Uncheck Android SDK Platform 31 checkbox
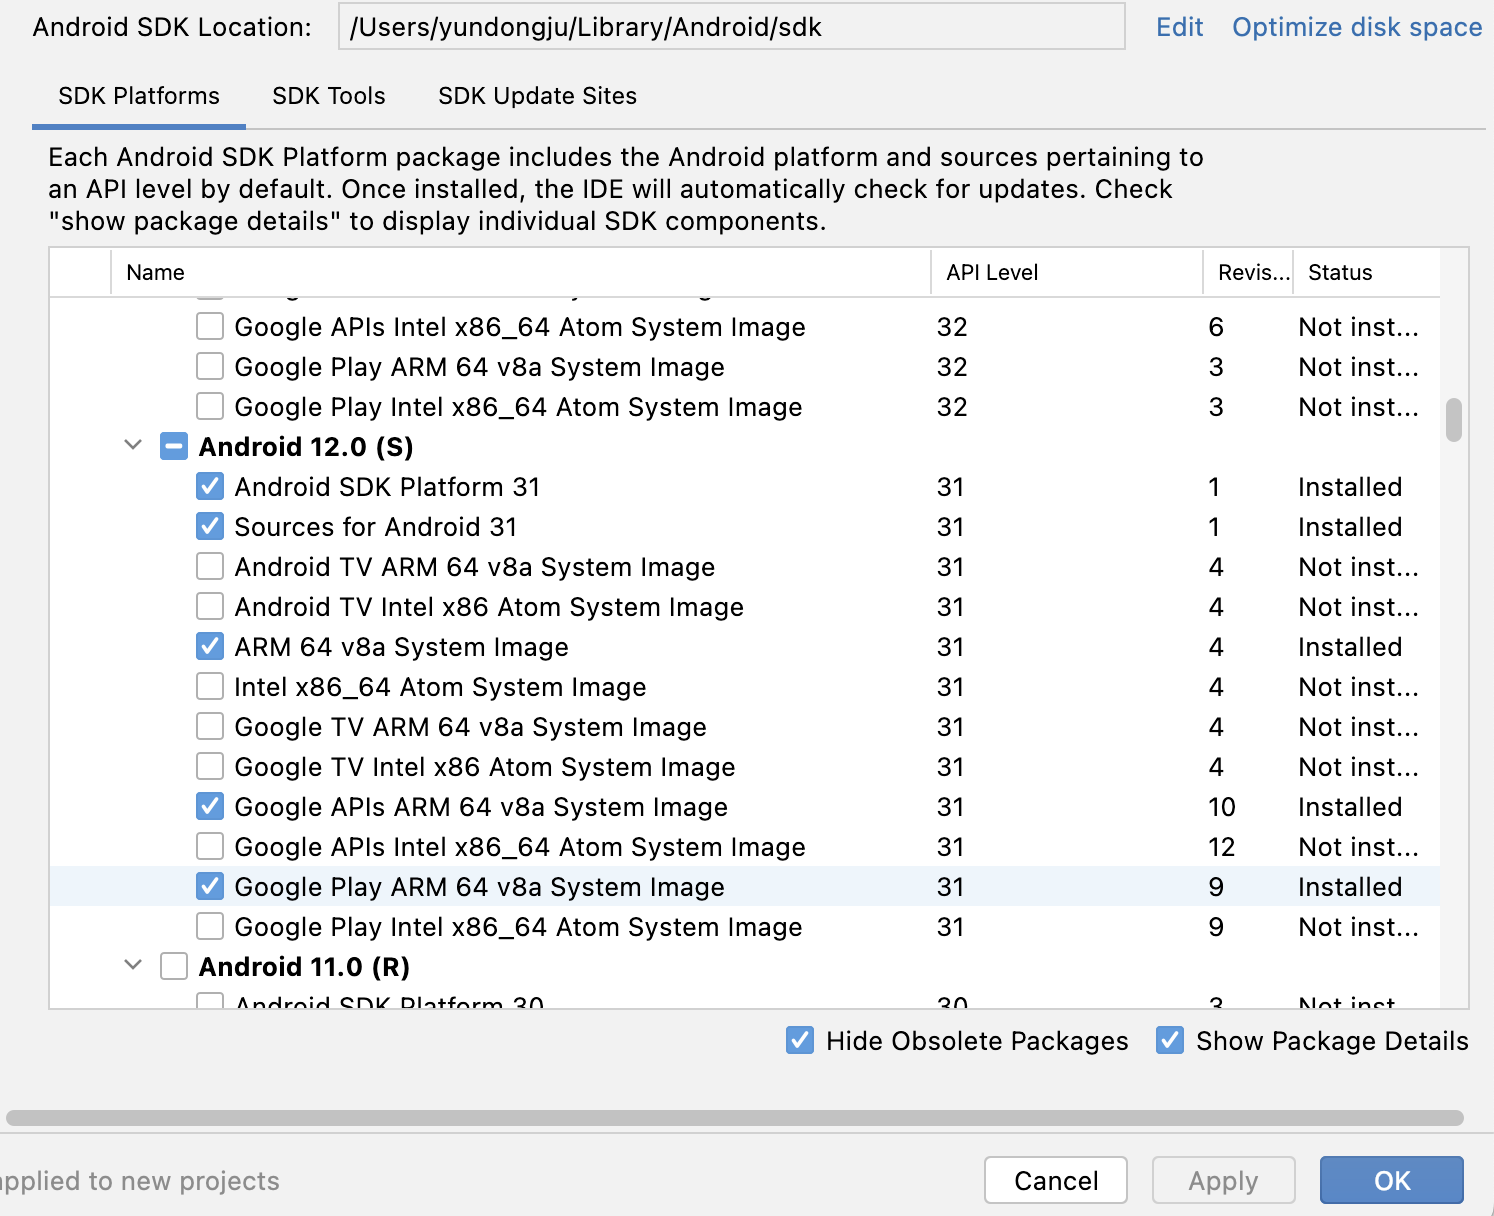 pos(210,487)
